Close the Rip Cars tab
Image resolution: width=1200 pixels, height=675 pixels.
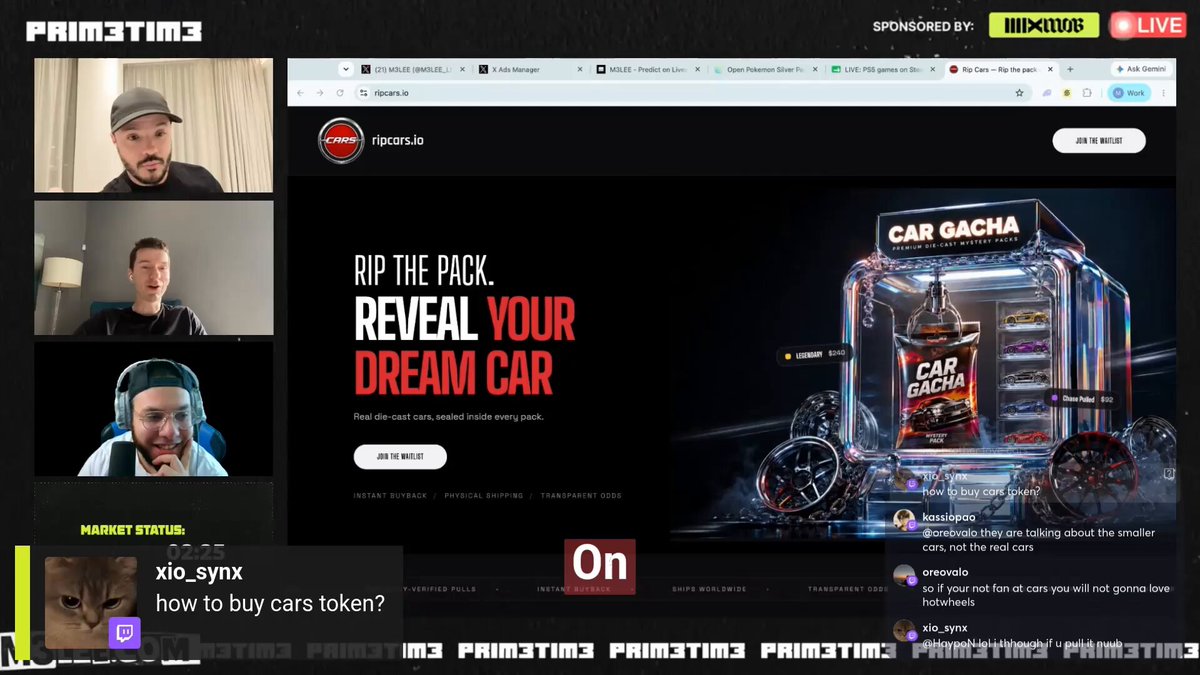(x=1048, y=70)
